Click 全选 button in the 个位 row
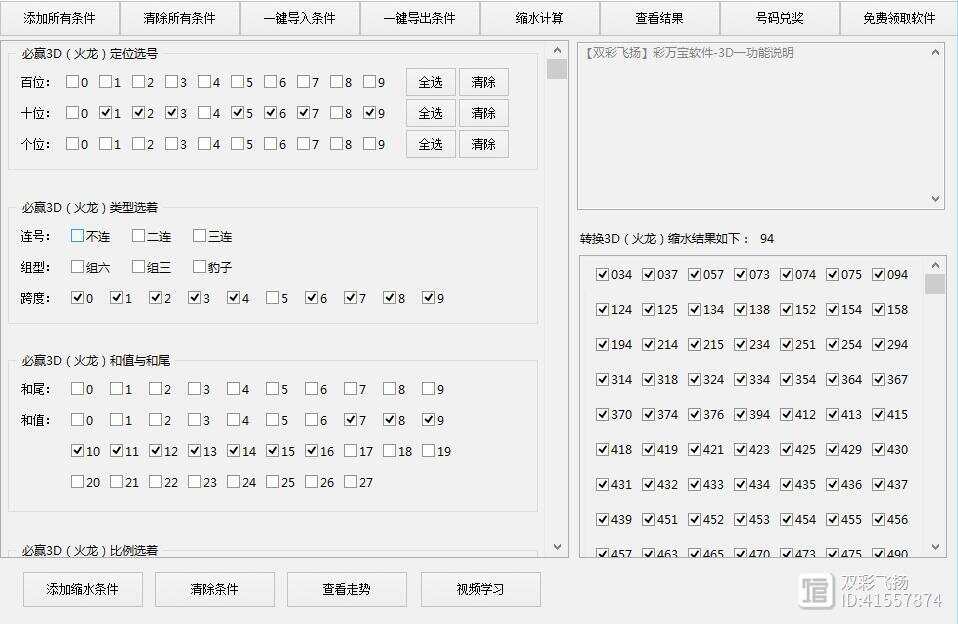This screenshot has width=958, height=624. [431, 144]
